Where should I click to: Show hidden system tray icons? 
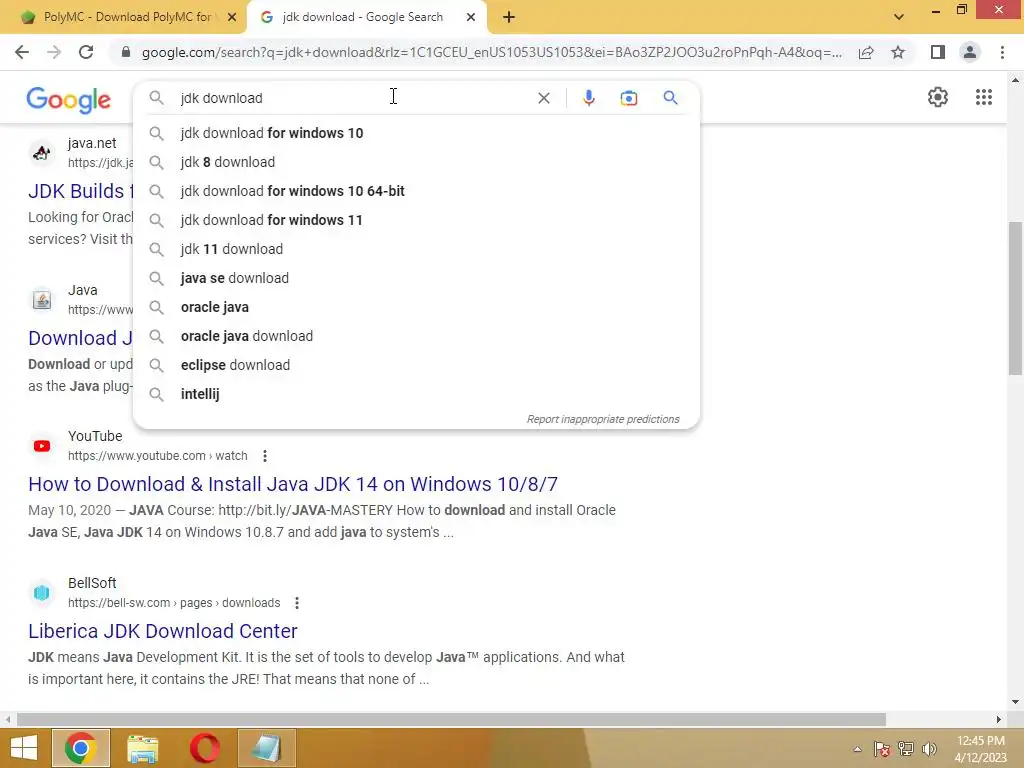pos(857,749)
